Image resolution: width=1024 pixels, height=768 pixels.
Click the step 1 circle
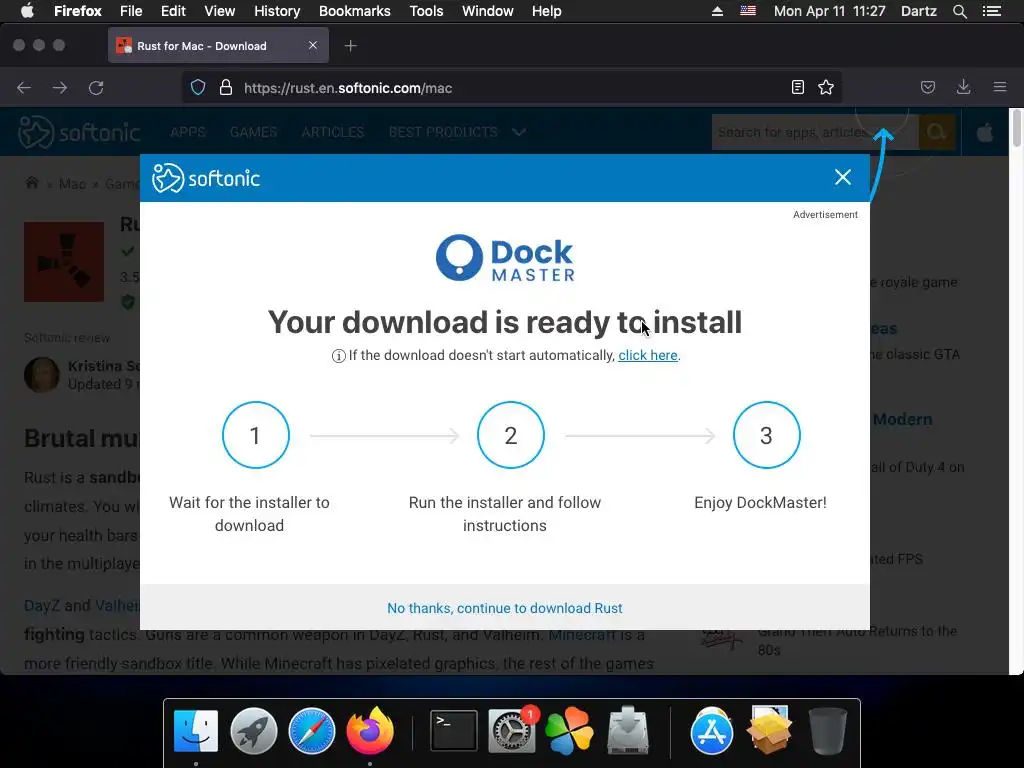click(x=255, y=435)
